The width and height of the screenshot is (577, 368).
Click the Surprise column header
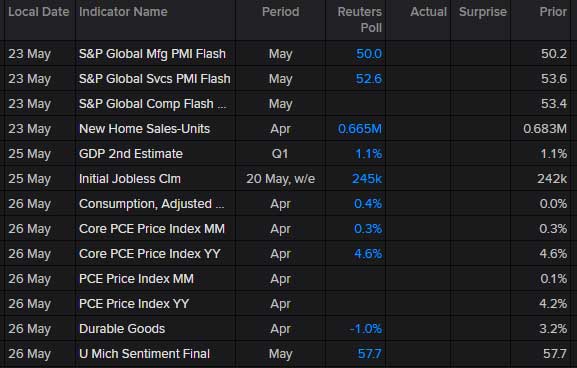[483, 12]
